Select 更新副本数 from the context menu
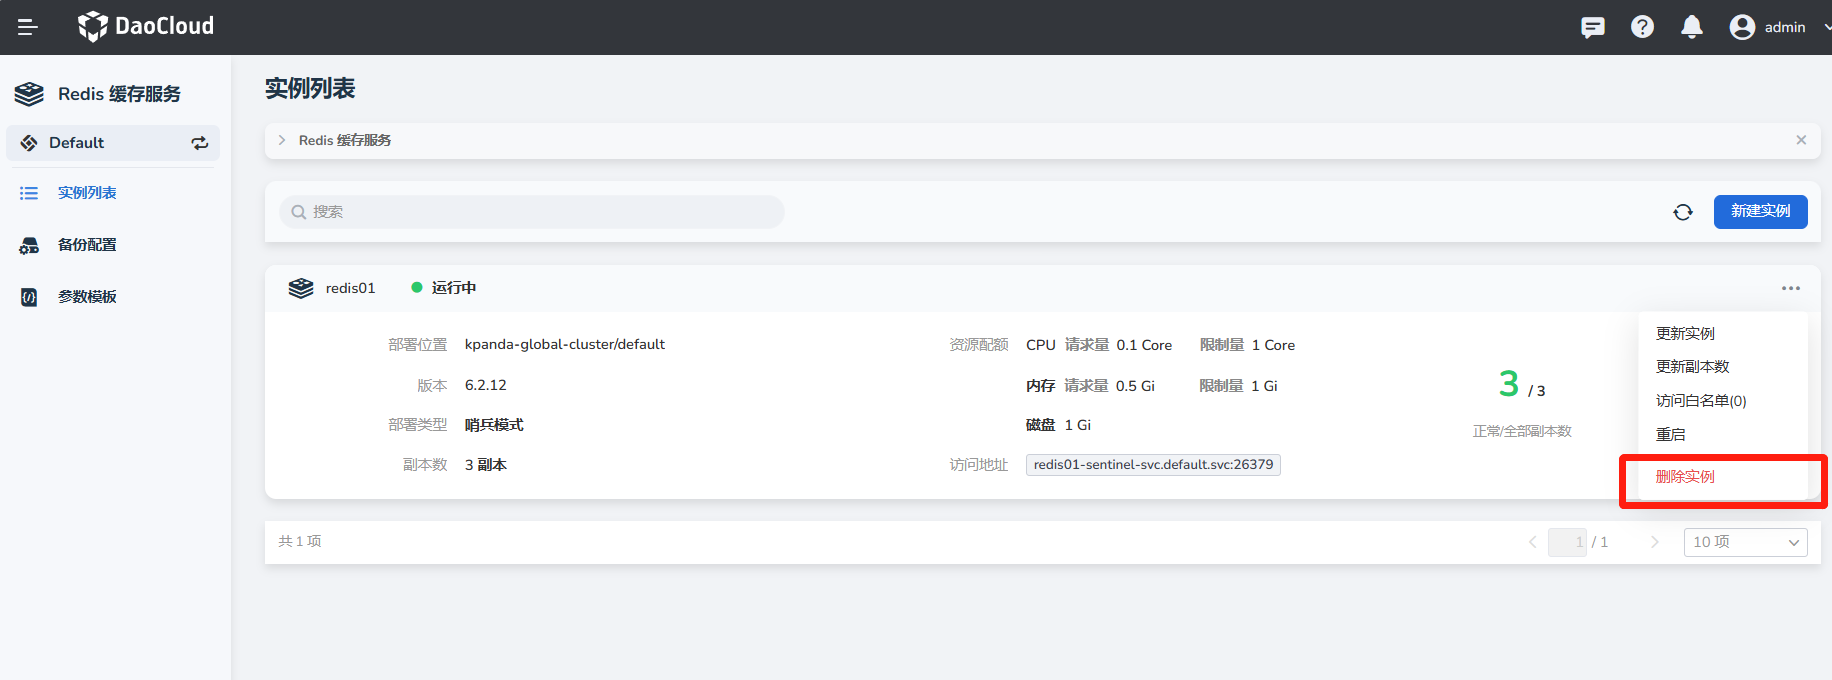Screen dimensions: 1832x680 [x=1692, y=367]
